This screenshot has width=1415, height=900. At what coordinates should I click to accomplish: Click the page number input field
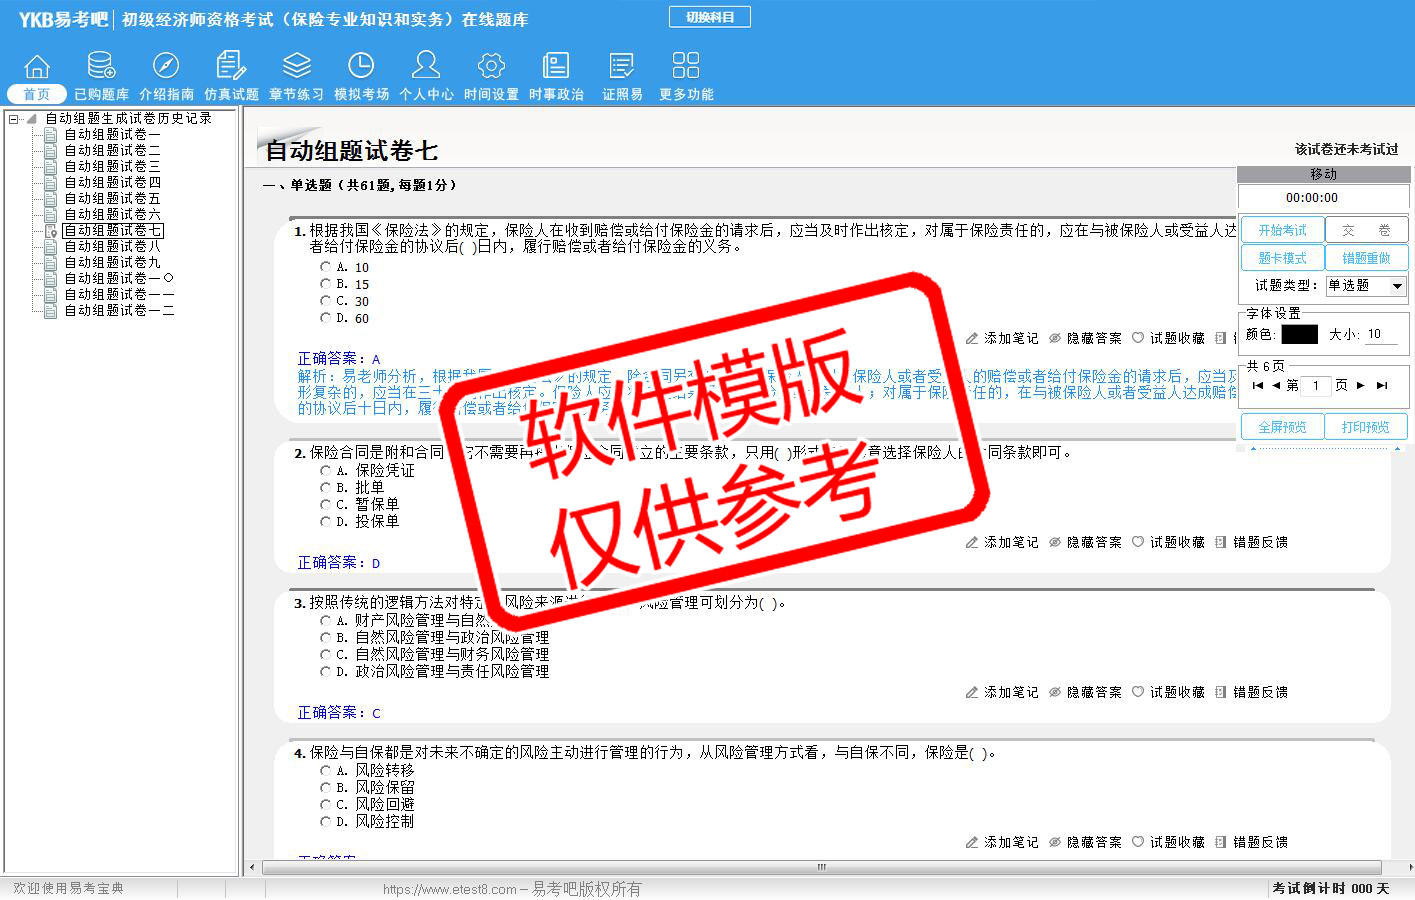click(1316, 385)
